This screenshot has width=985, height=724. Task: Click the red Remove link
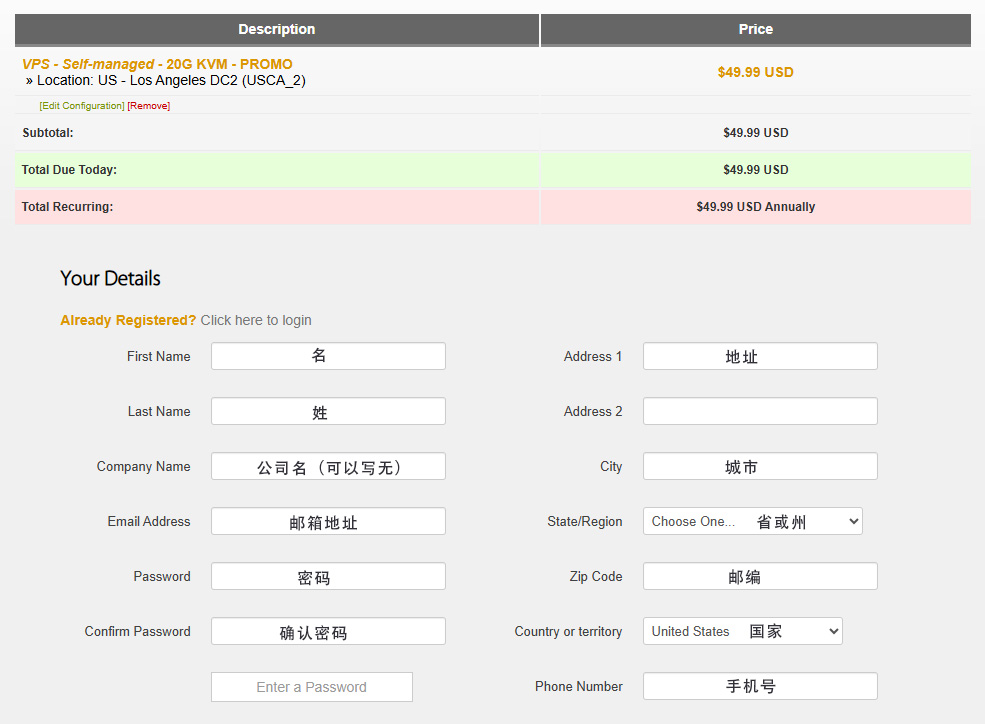click(x=148, y=106)
